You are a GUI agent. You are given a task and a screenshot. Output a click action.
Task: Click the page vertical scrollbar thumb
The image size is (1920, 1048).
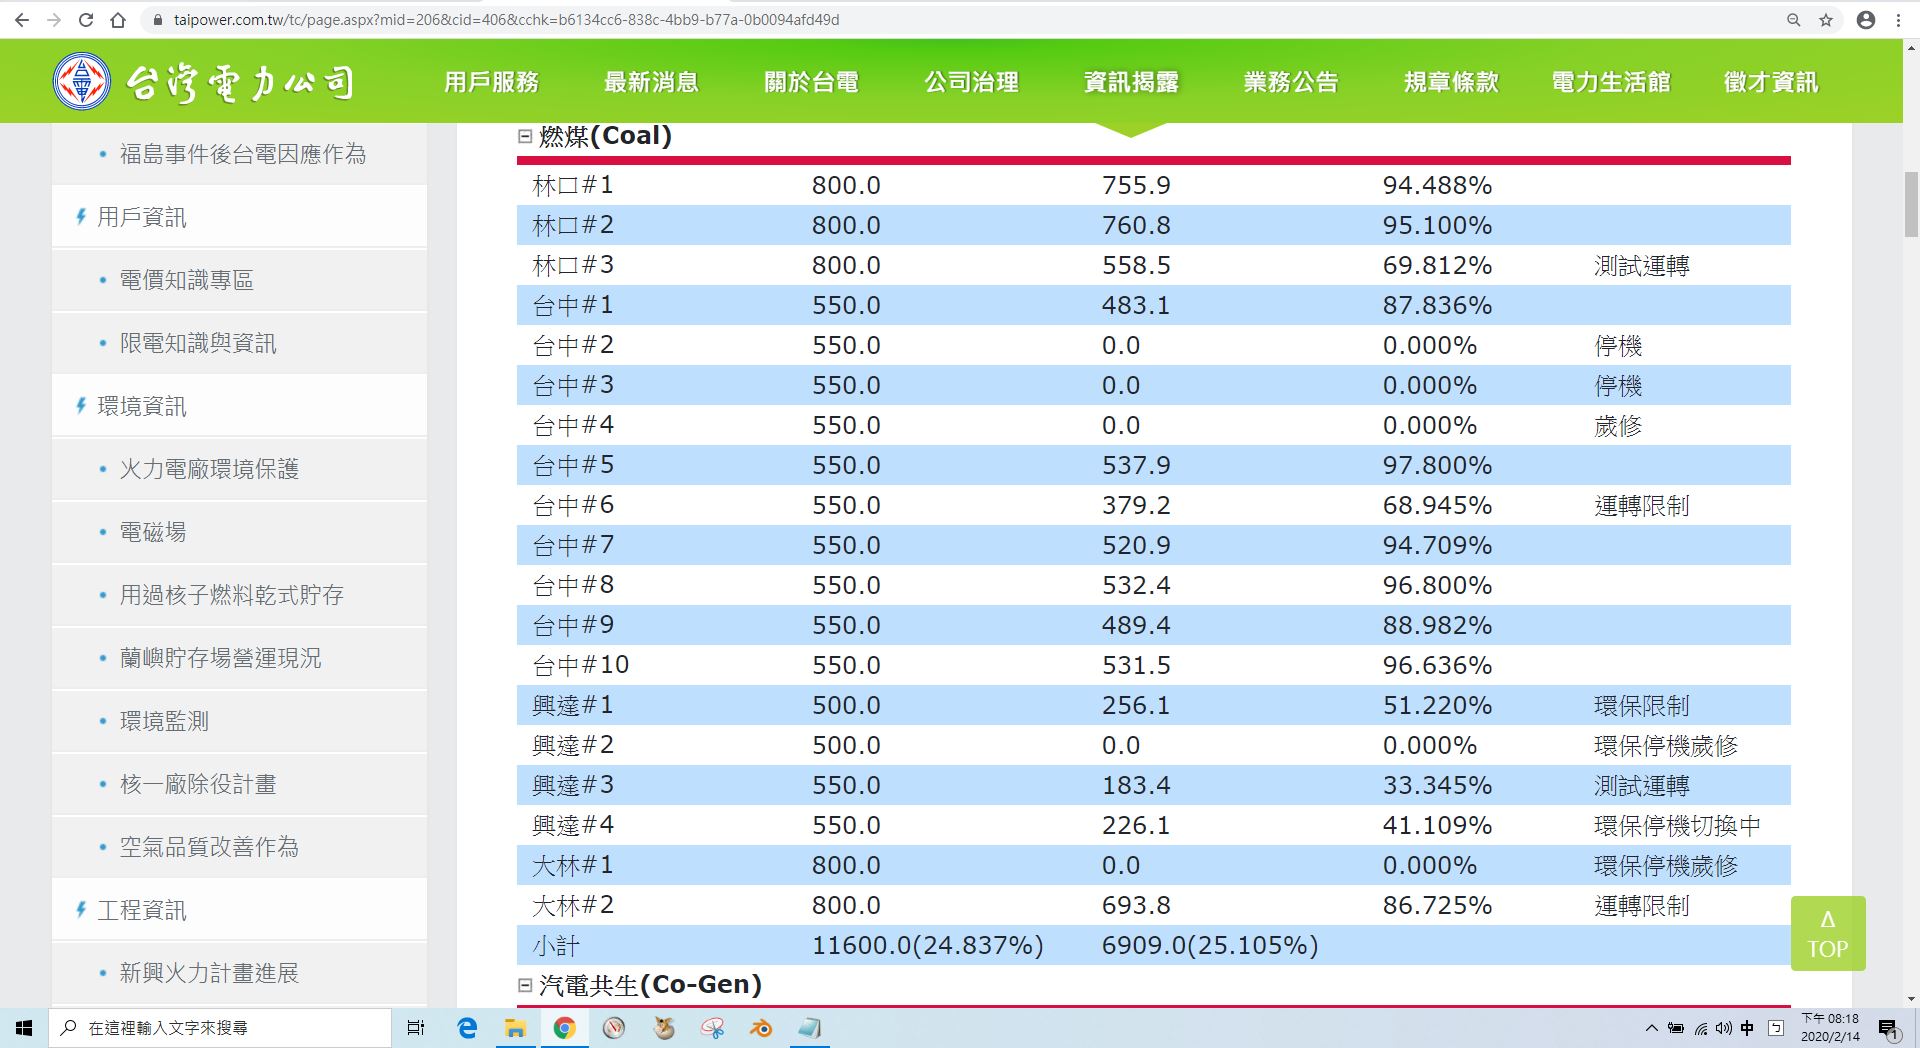pyautogui.click(x=1911, y=204)
